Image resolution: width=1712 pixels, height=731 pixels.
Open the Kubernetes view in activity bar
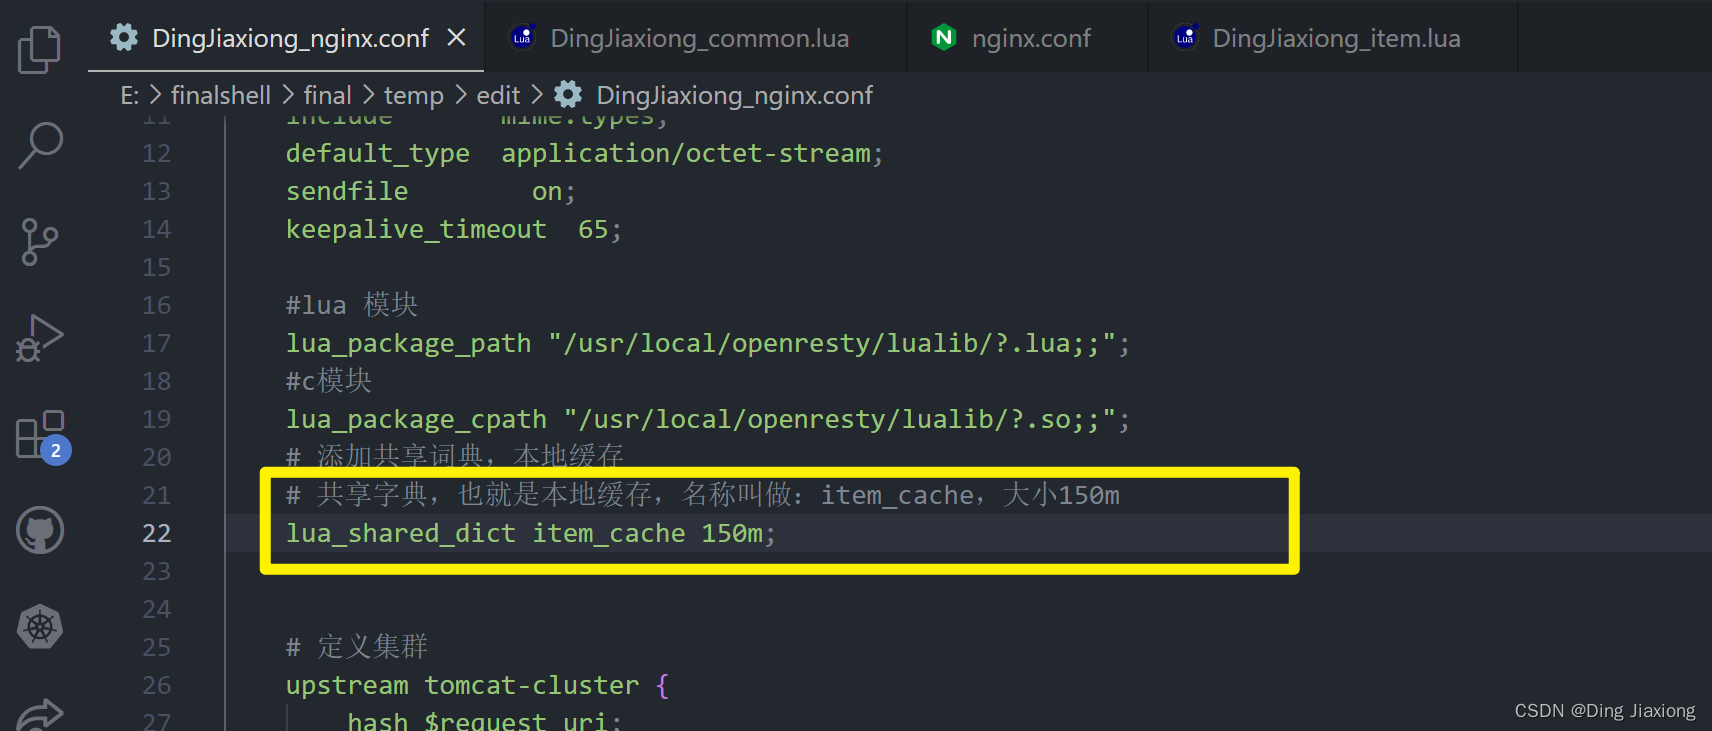click(40, 627)
